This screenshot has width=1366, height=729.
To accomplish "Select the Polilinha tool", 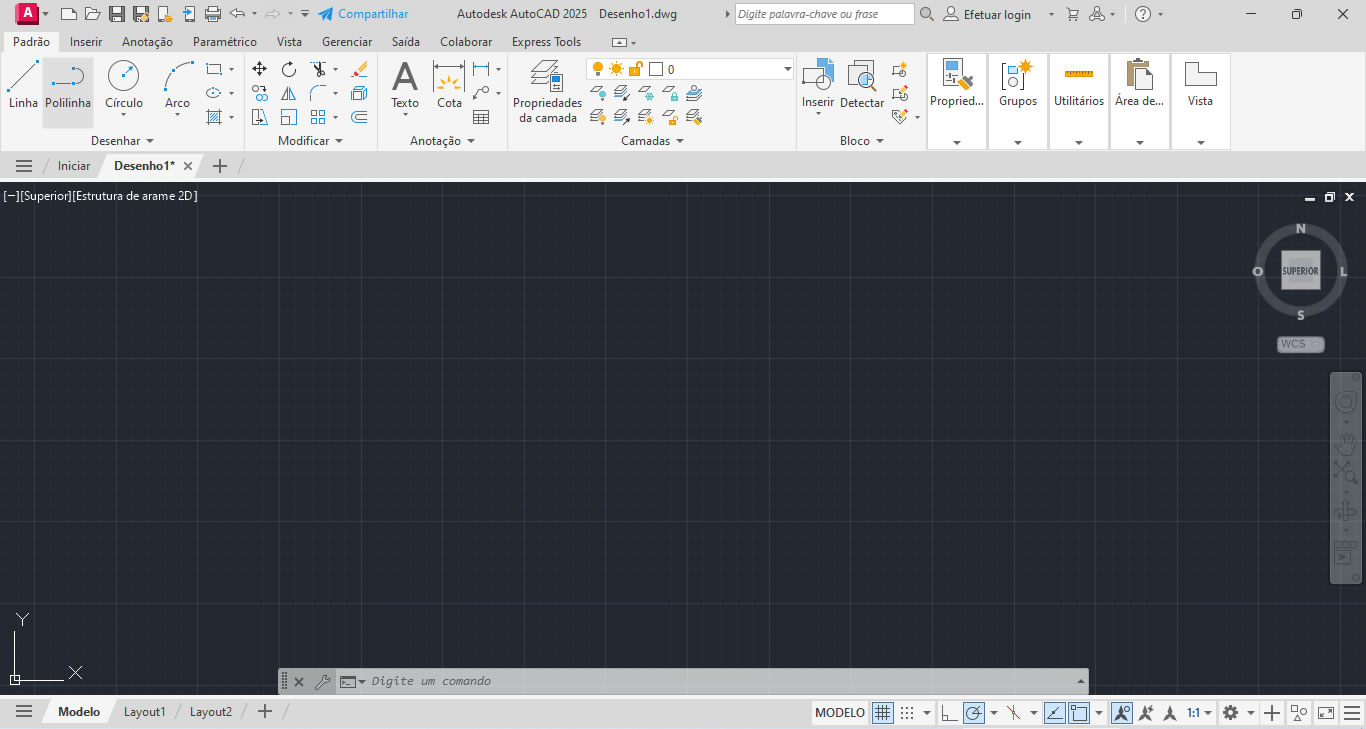I will tap(68, 85).
